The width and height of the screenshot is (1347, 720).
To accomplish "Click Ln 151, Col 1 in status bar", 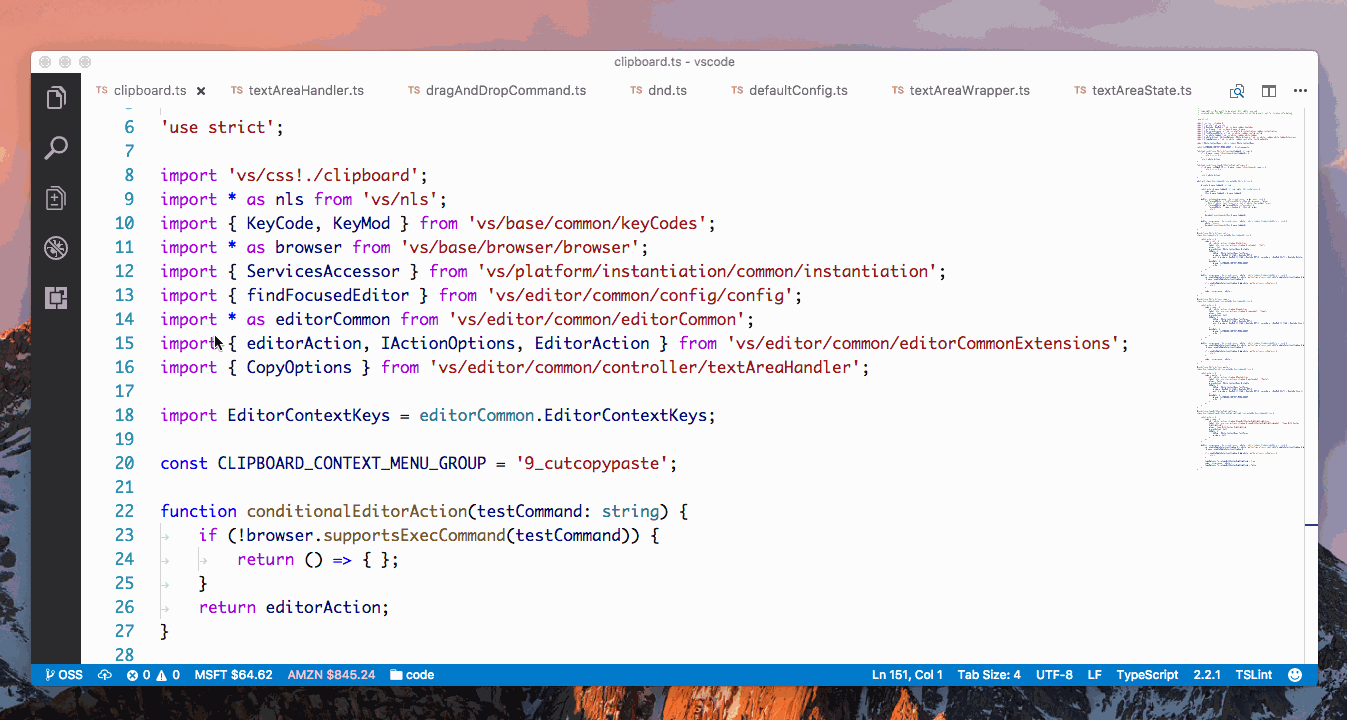I will pos(907,675).
